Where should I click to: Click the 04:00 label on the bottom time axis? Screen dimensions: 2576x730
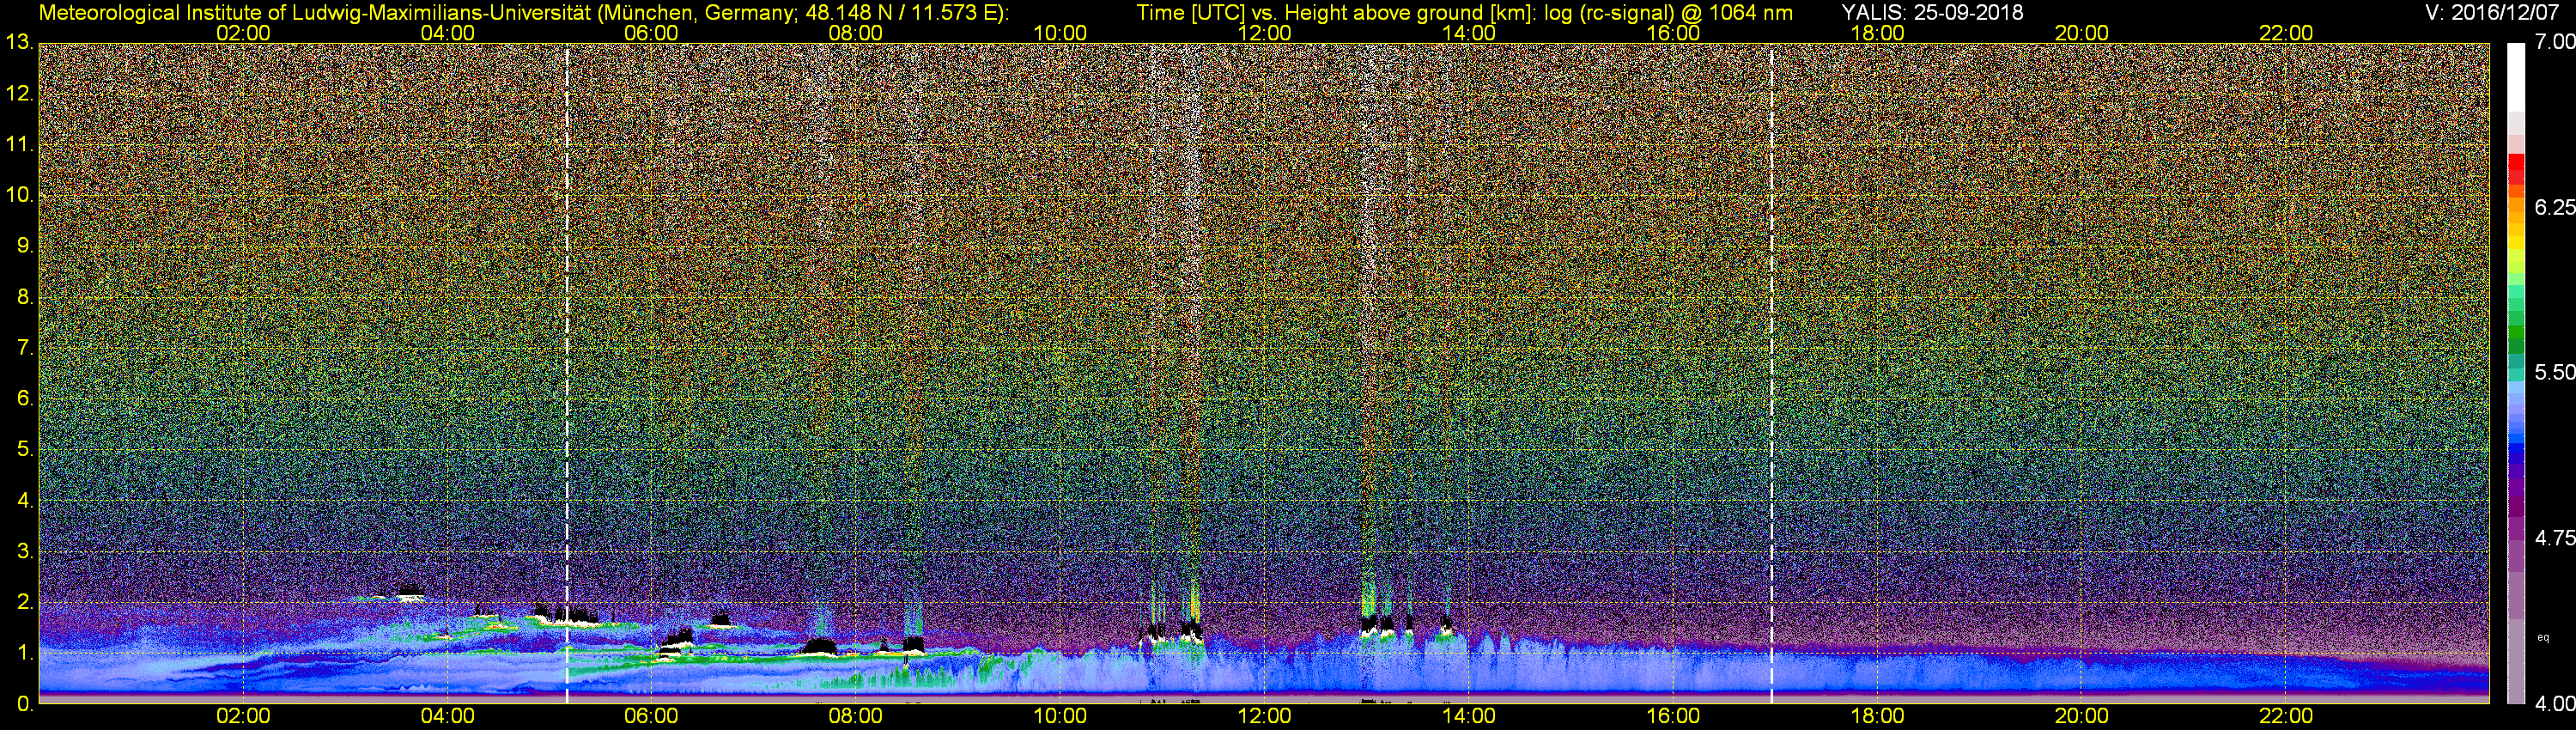coord(447,717)
